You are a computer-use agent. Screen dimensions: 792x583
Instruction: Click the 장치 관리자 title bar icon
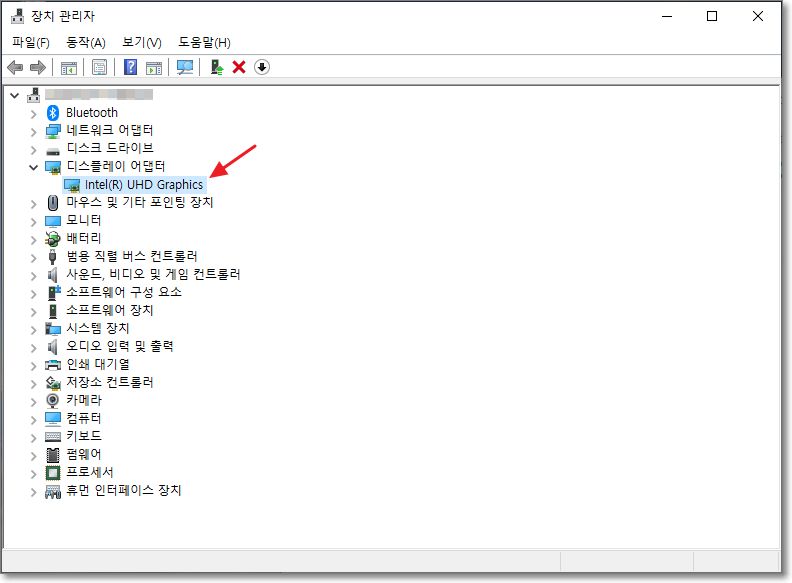(x=17, y=16)
